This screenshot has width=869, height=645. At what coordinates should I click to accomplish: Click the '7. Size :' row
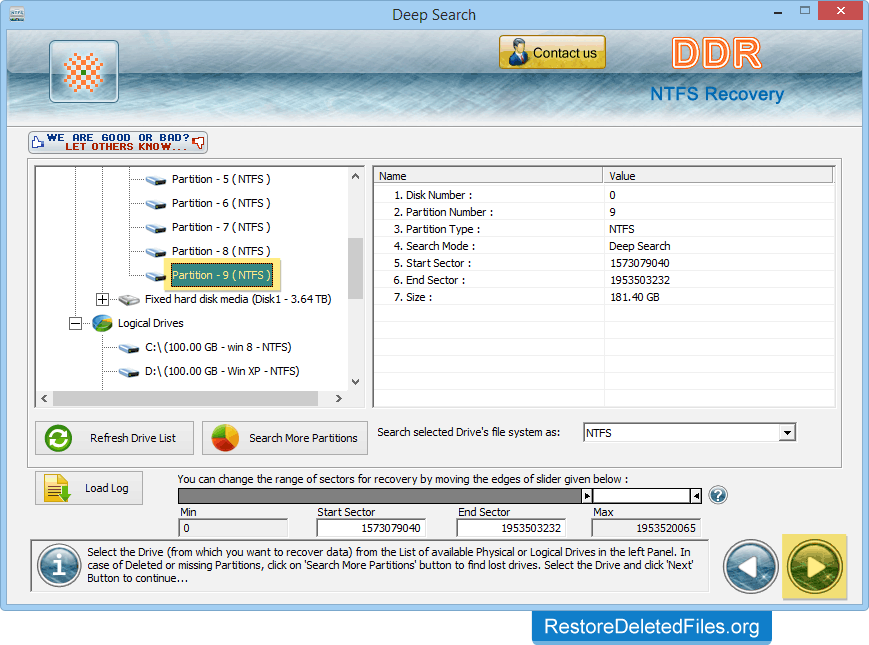(x=604, y=297)
